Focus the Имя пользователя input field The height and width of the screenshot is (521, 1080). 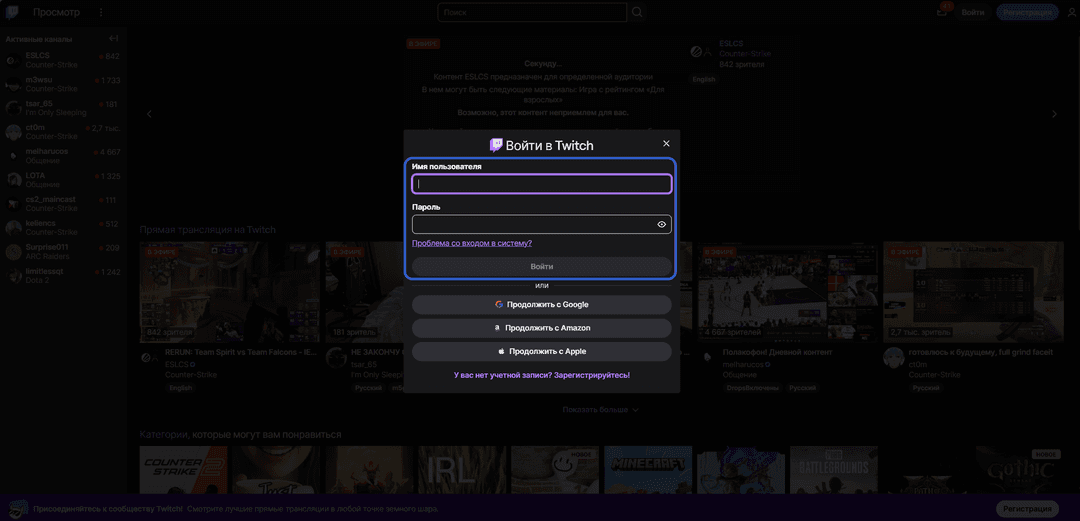(541, 184)
